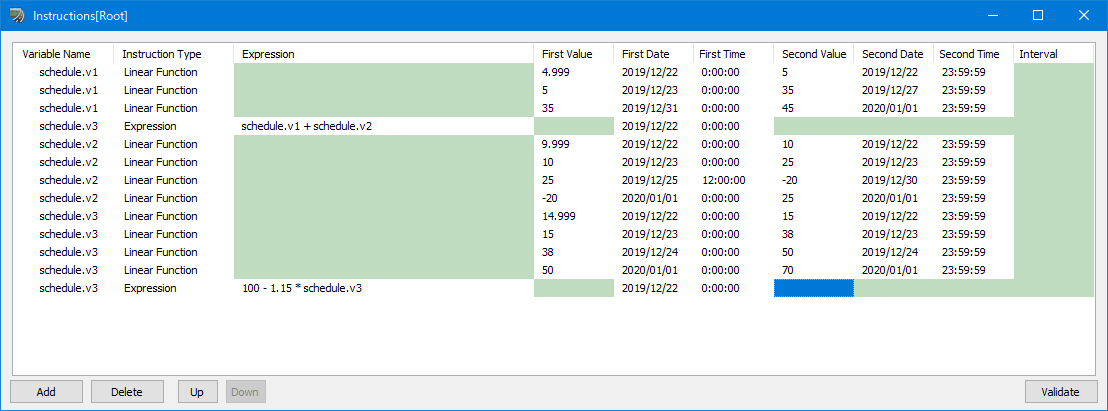
Task: Click the First Value column header
Action: point(573,54)
